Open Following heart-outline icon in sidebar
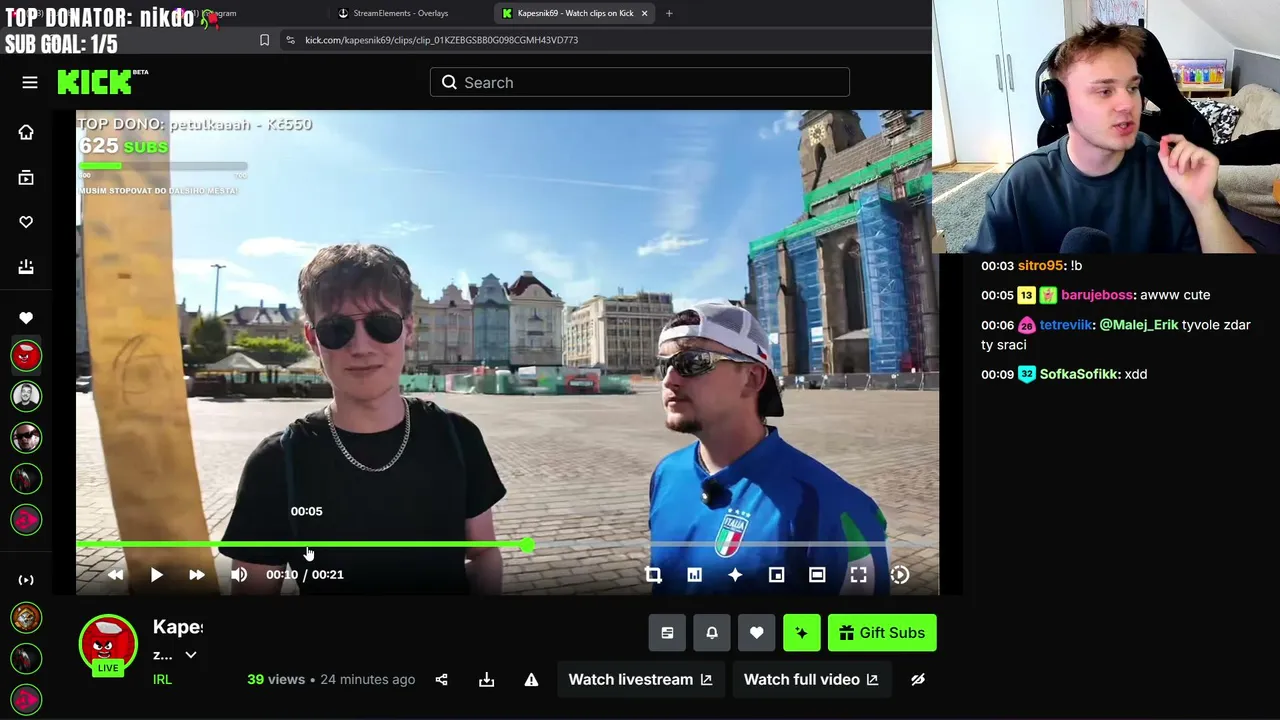The width and height of the screenshot is (1280, 720). pos(26,222)
